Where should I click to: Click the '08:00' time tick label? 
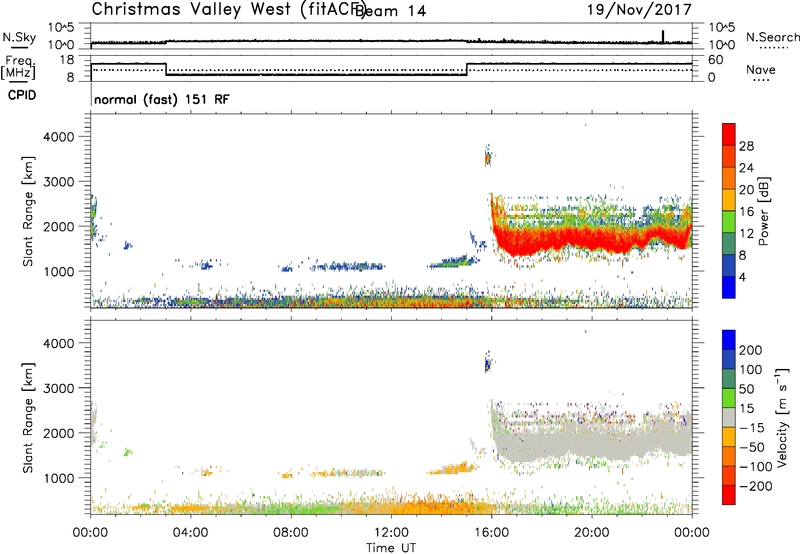point(291,533)
